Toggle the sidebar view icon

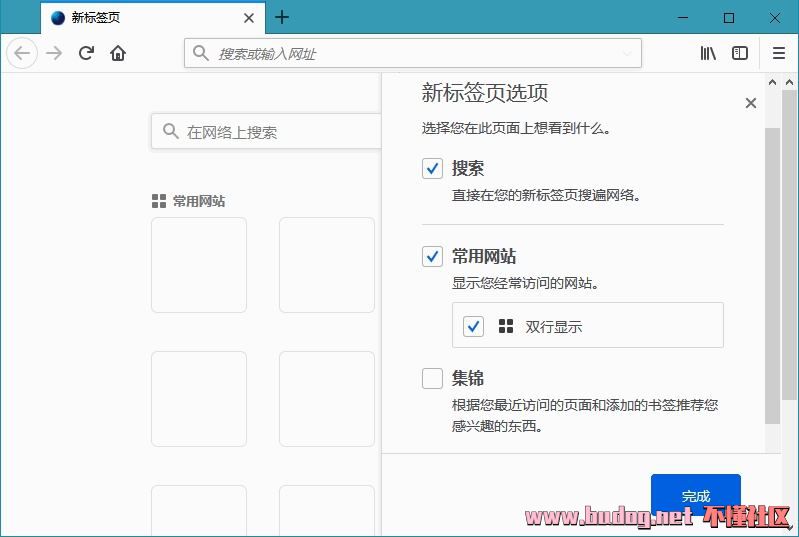[740, 53]
